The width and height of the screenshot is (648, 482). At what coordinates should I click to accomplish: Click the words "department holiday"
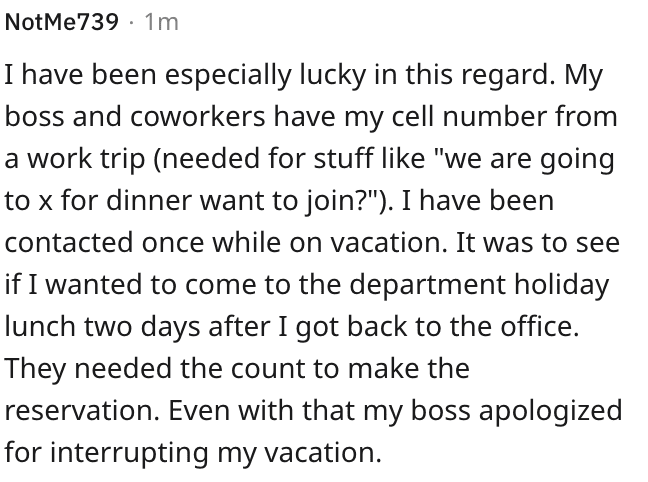479,285
